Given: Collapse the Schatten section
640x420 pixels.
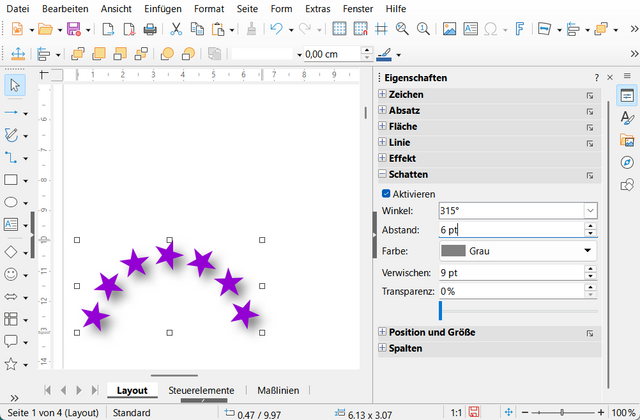Looking at the screenshot, I should click(383, 175).
